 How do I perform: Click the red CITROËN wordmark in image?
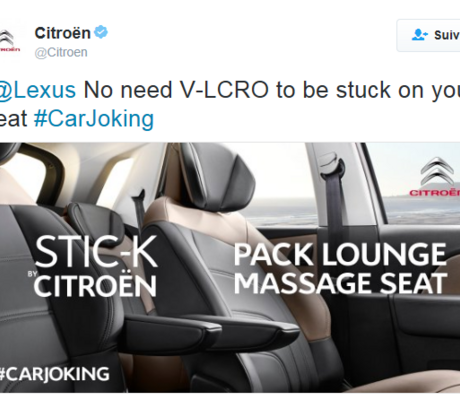[x=435, y=193]
